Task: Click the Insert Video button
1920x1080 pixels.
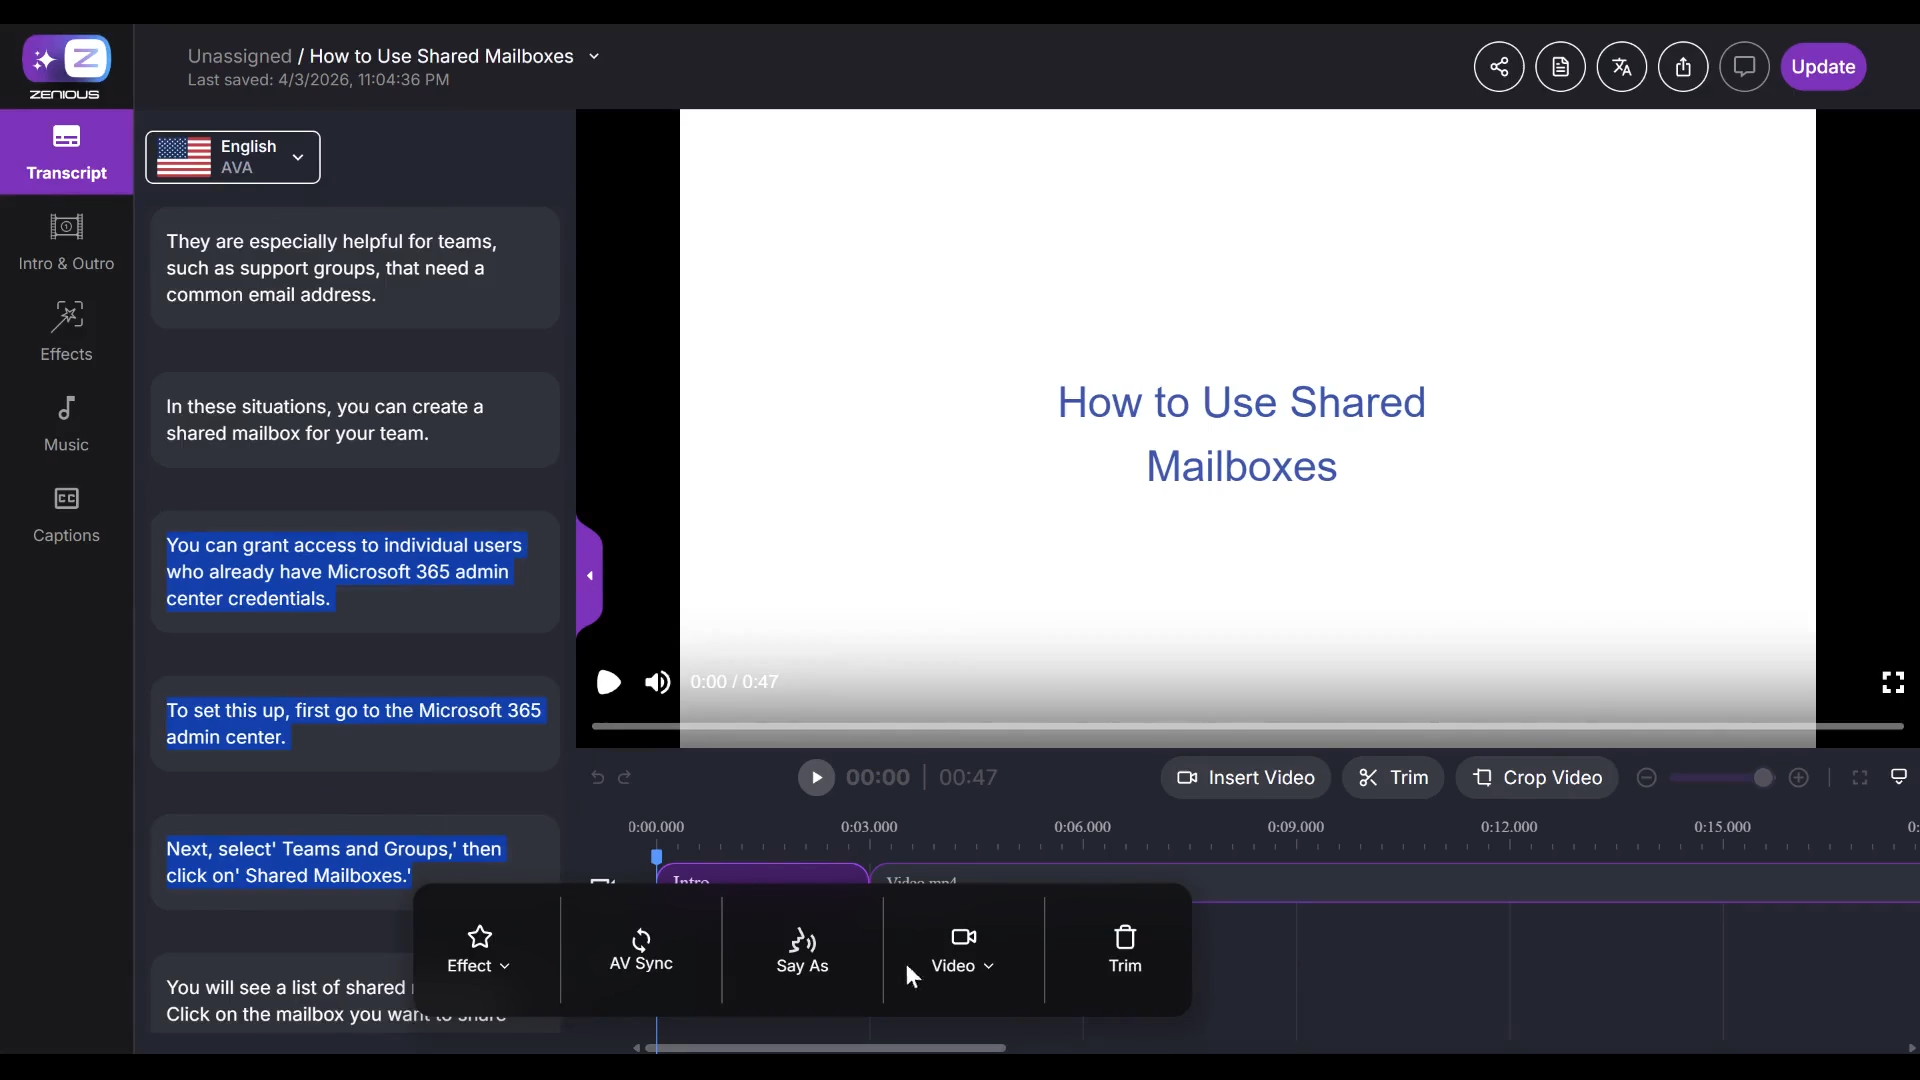Action: [x=1245, y=778]
